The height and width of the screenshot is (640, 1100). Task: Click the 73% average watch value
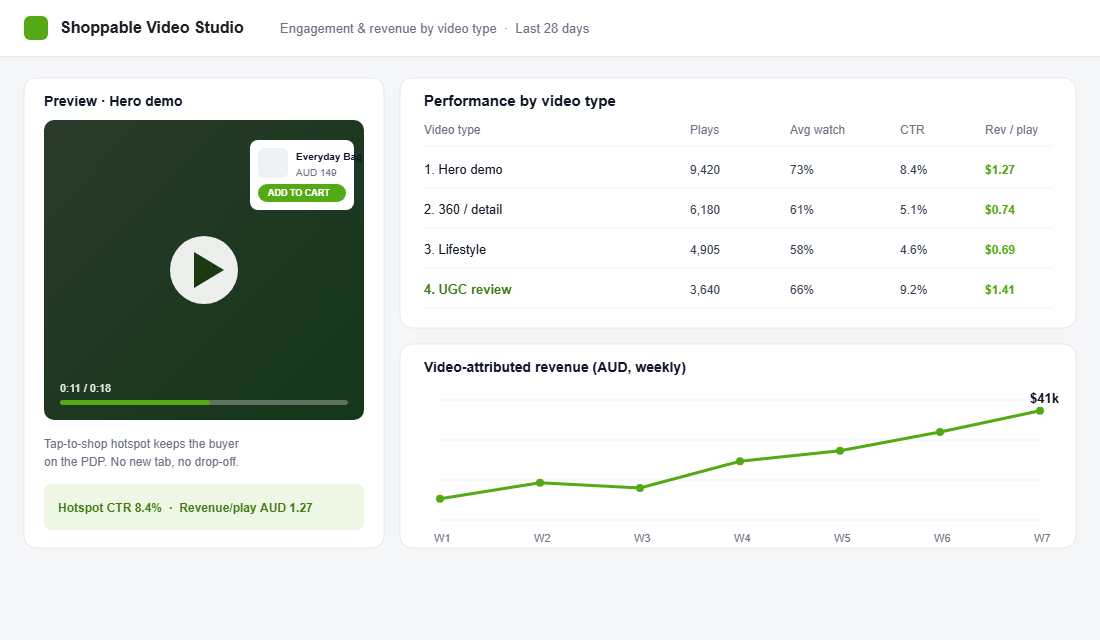click(802, 170)
